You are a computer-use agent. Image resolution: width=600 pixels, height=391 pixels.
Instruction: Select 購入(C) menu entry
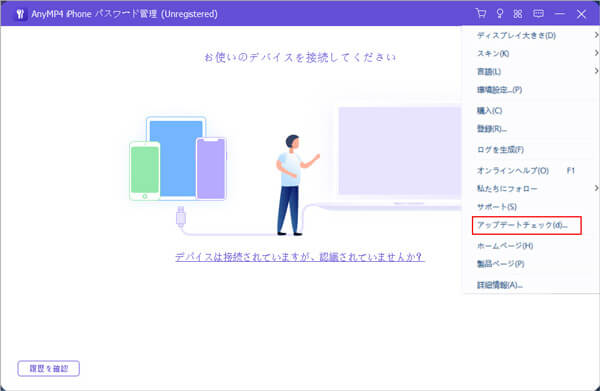pyautogui.click(x=531, y=111)
